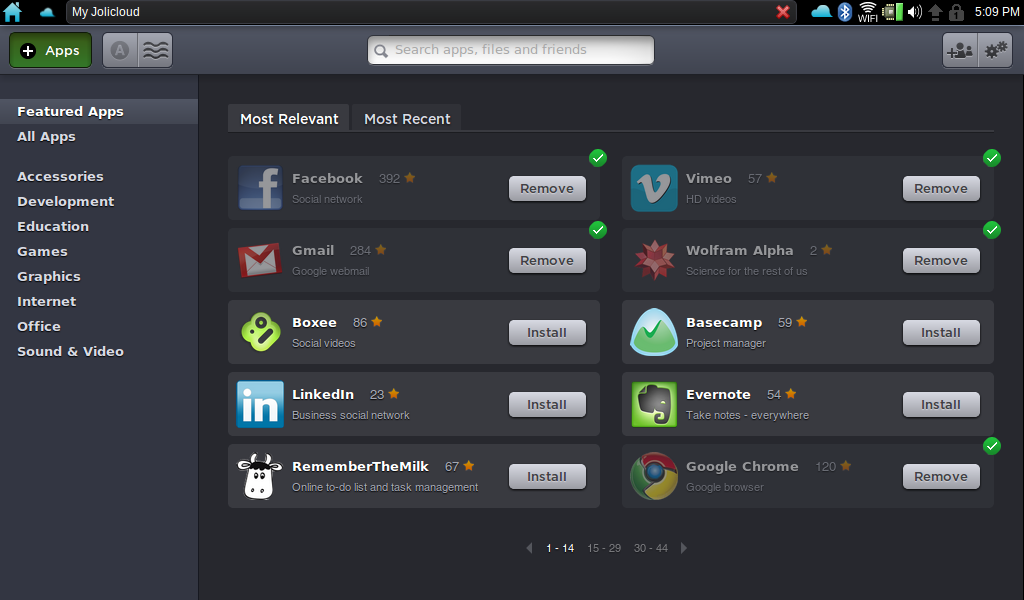Click the Wolfram Alpha installed checkmark badge

[991, 230]
